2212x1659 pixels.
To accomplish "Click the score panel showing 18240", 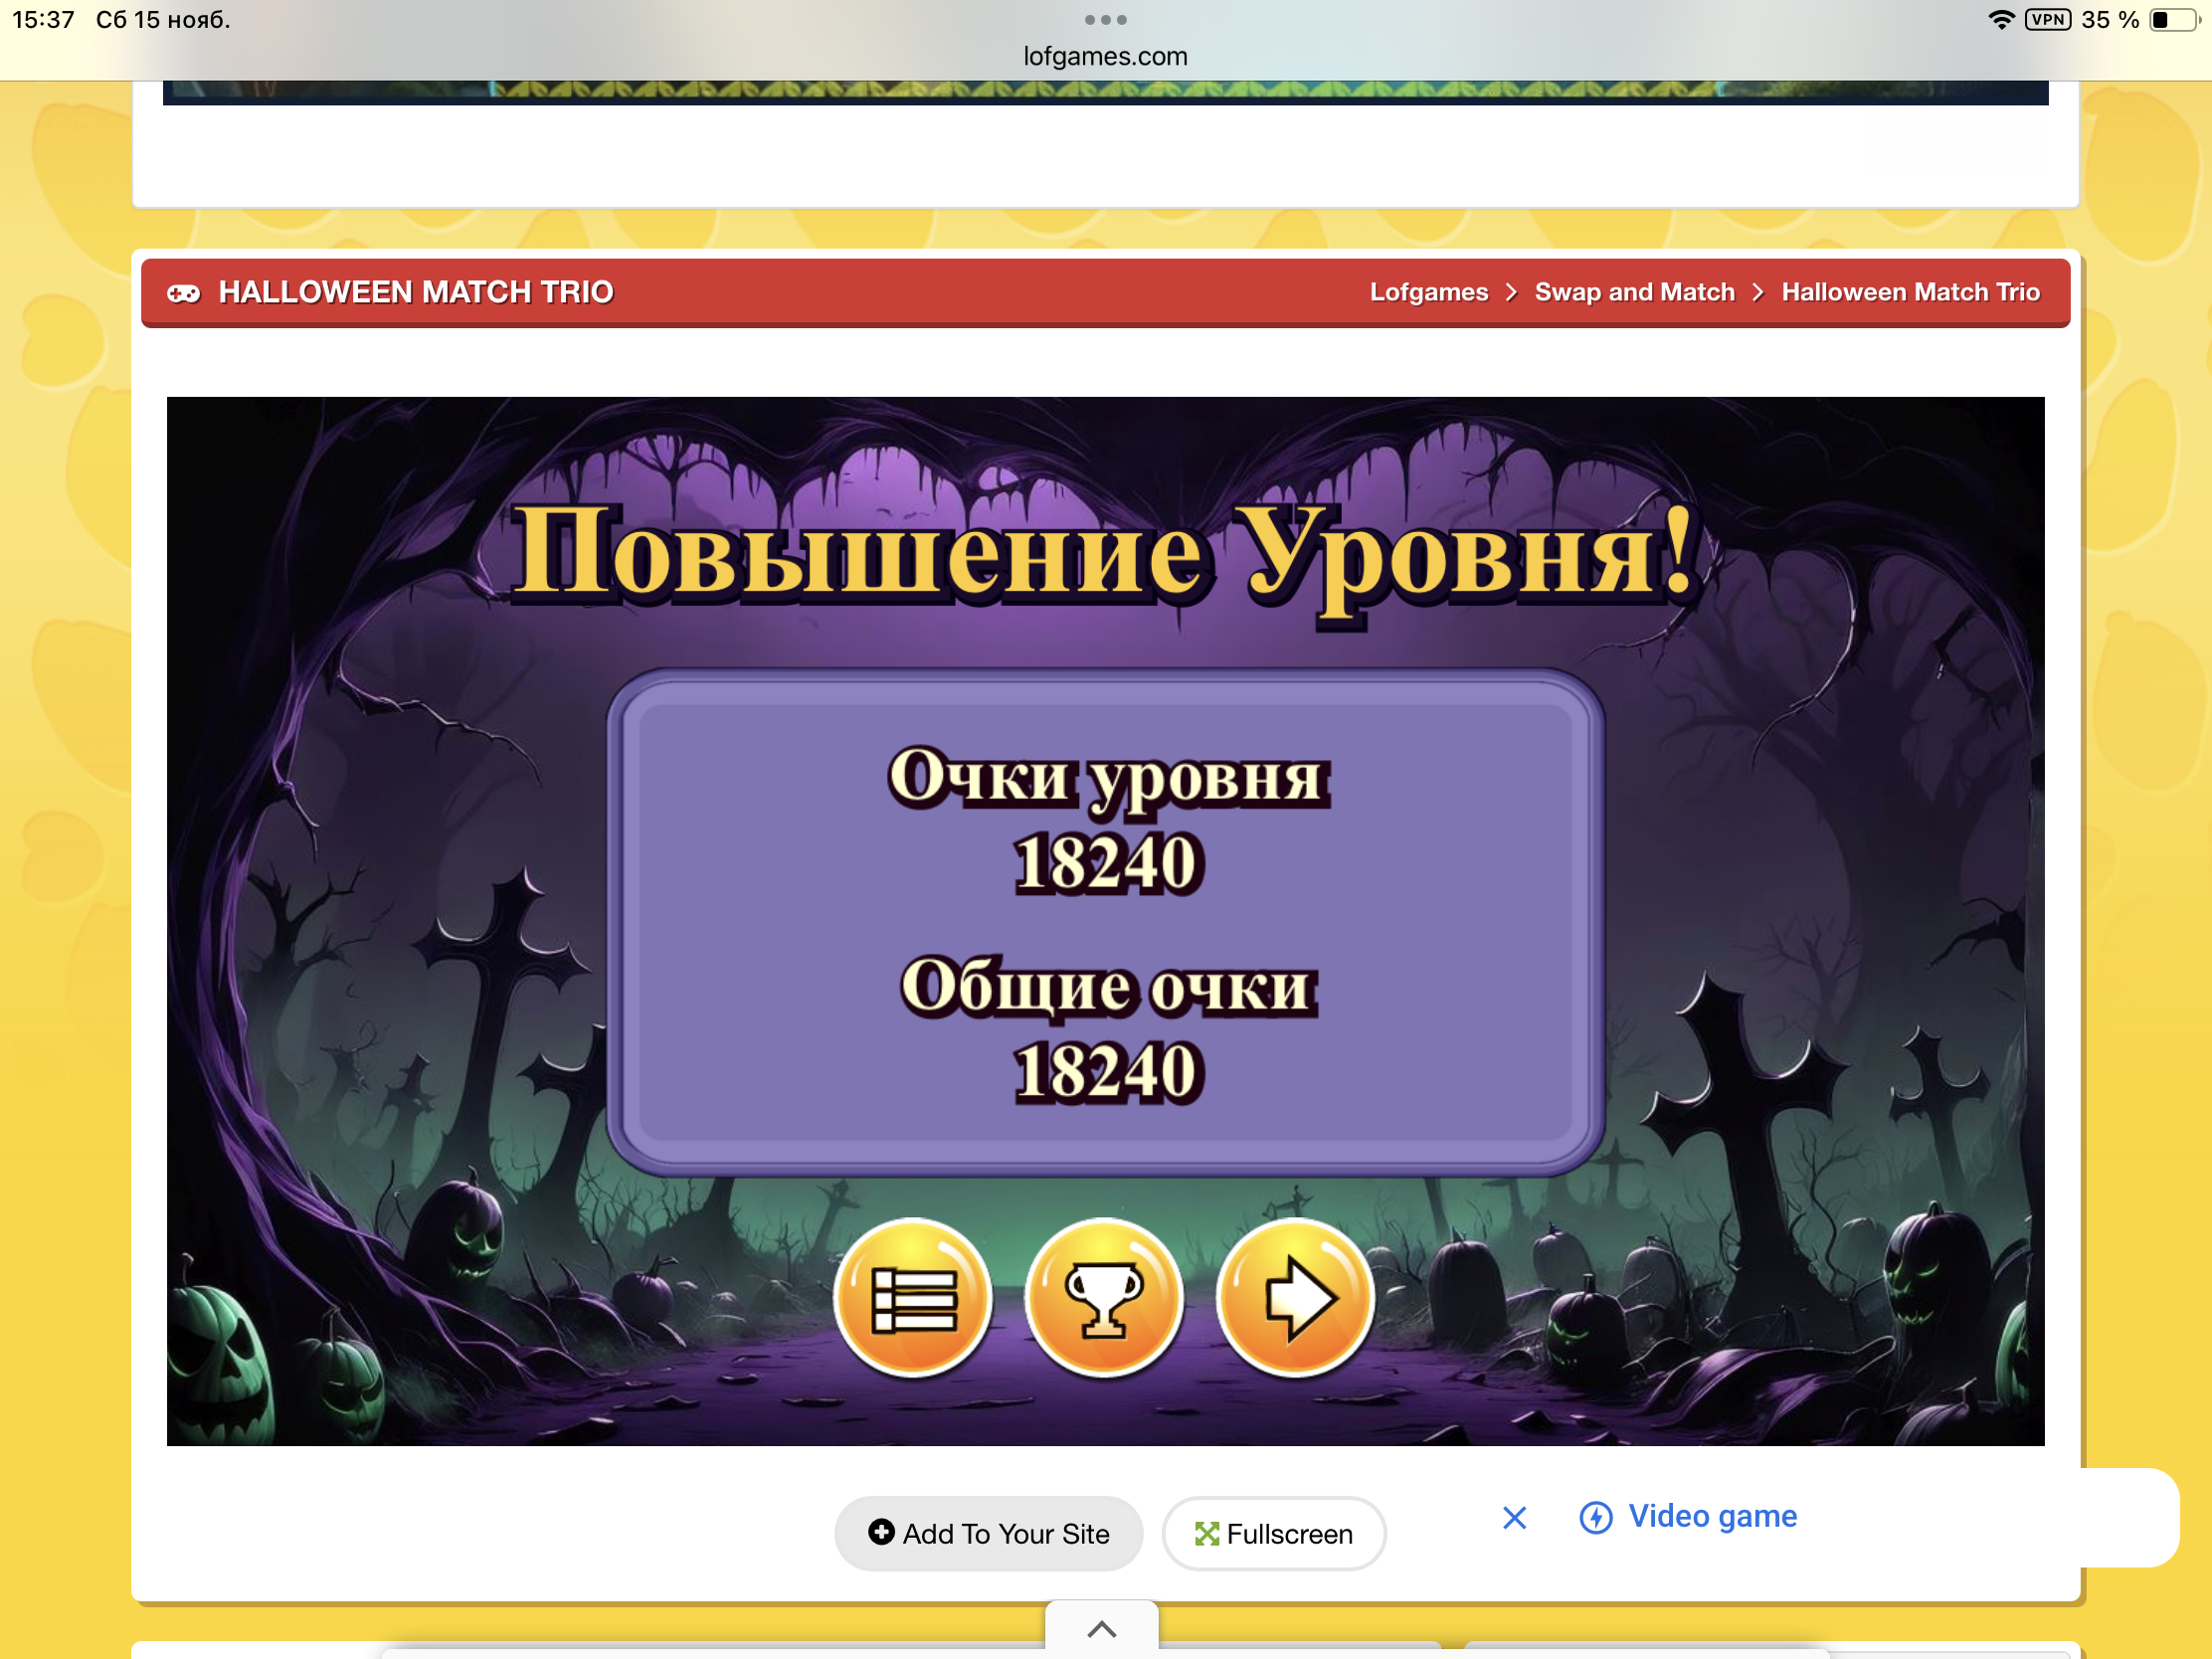I will (1105, 922).
